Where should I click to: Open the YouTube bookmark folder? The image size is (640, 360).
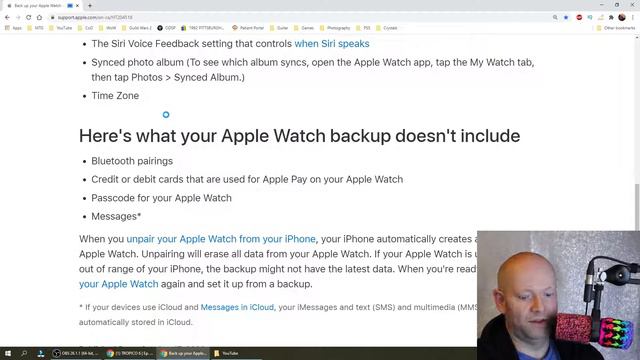click(x=60, y=28)
